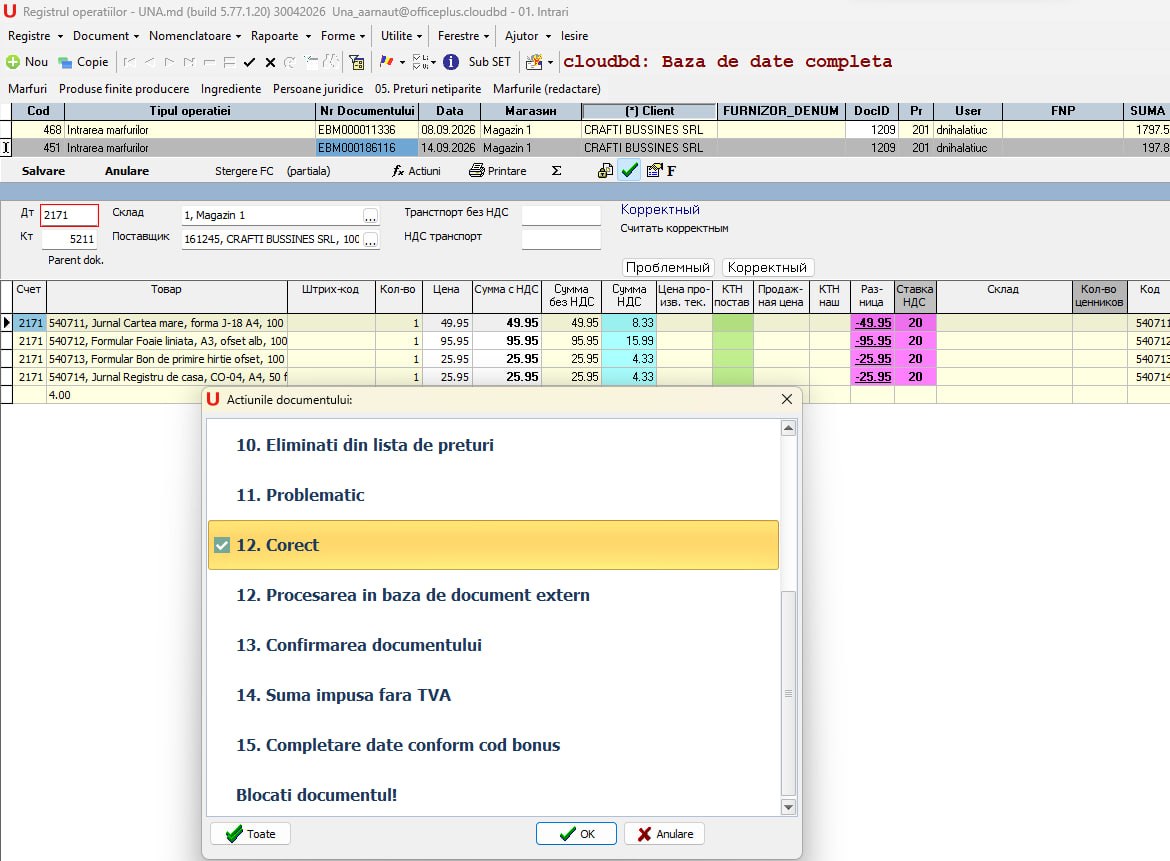
Task: Click the properties form icon beside F
Action: (654, 171)
